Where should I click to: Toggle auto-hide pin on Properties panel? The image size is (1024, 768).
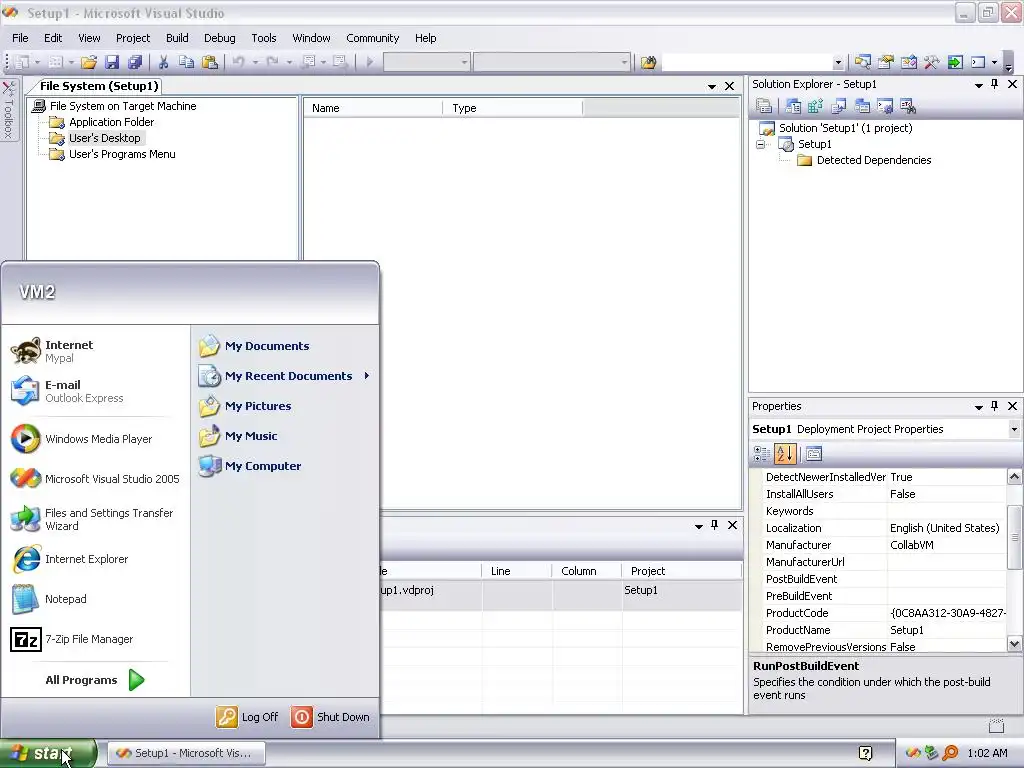tap(995, 406)
